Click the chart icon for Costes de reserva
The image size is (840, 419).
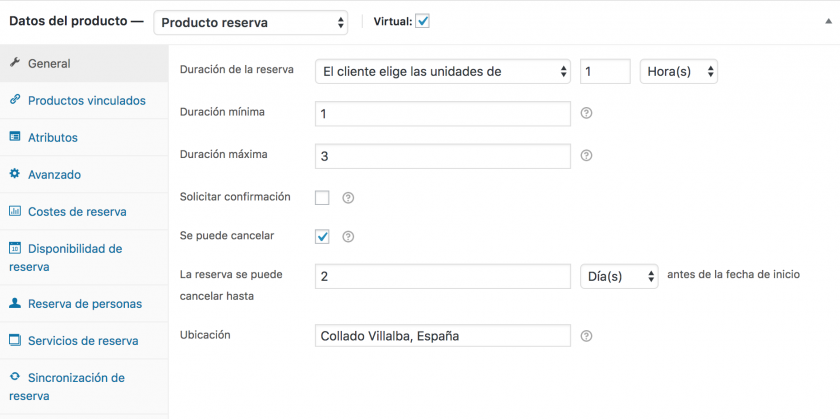(15, 211)
